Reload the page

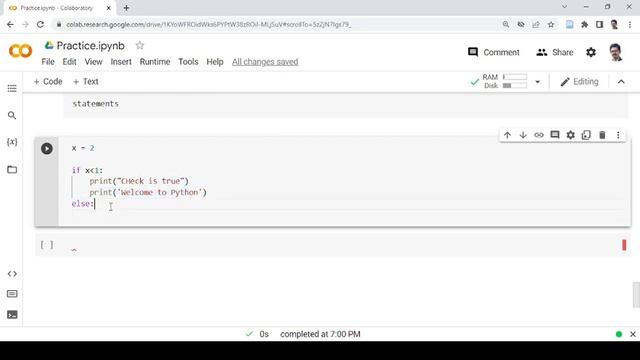[x=40, y=24]
